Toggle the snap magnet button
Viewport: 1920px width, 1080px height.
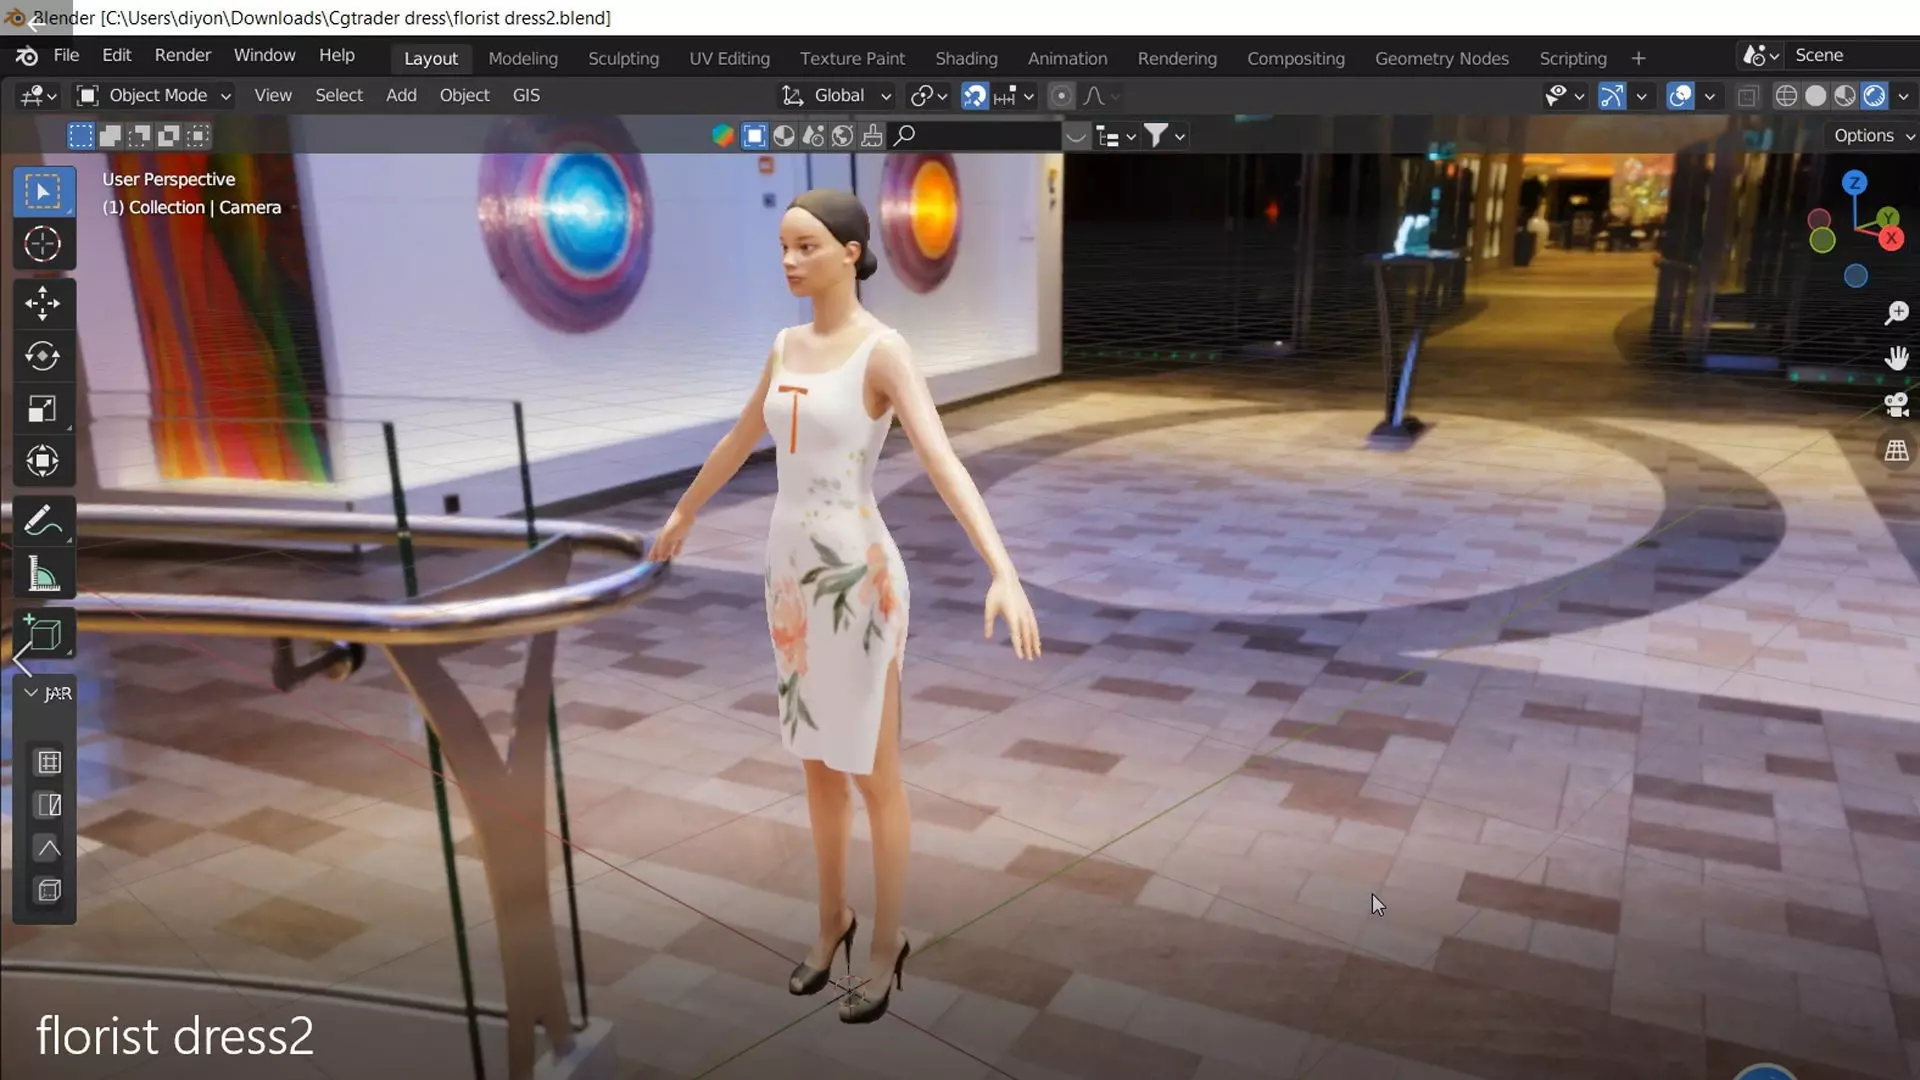pos(974,96)
